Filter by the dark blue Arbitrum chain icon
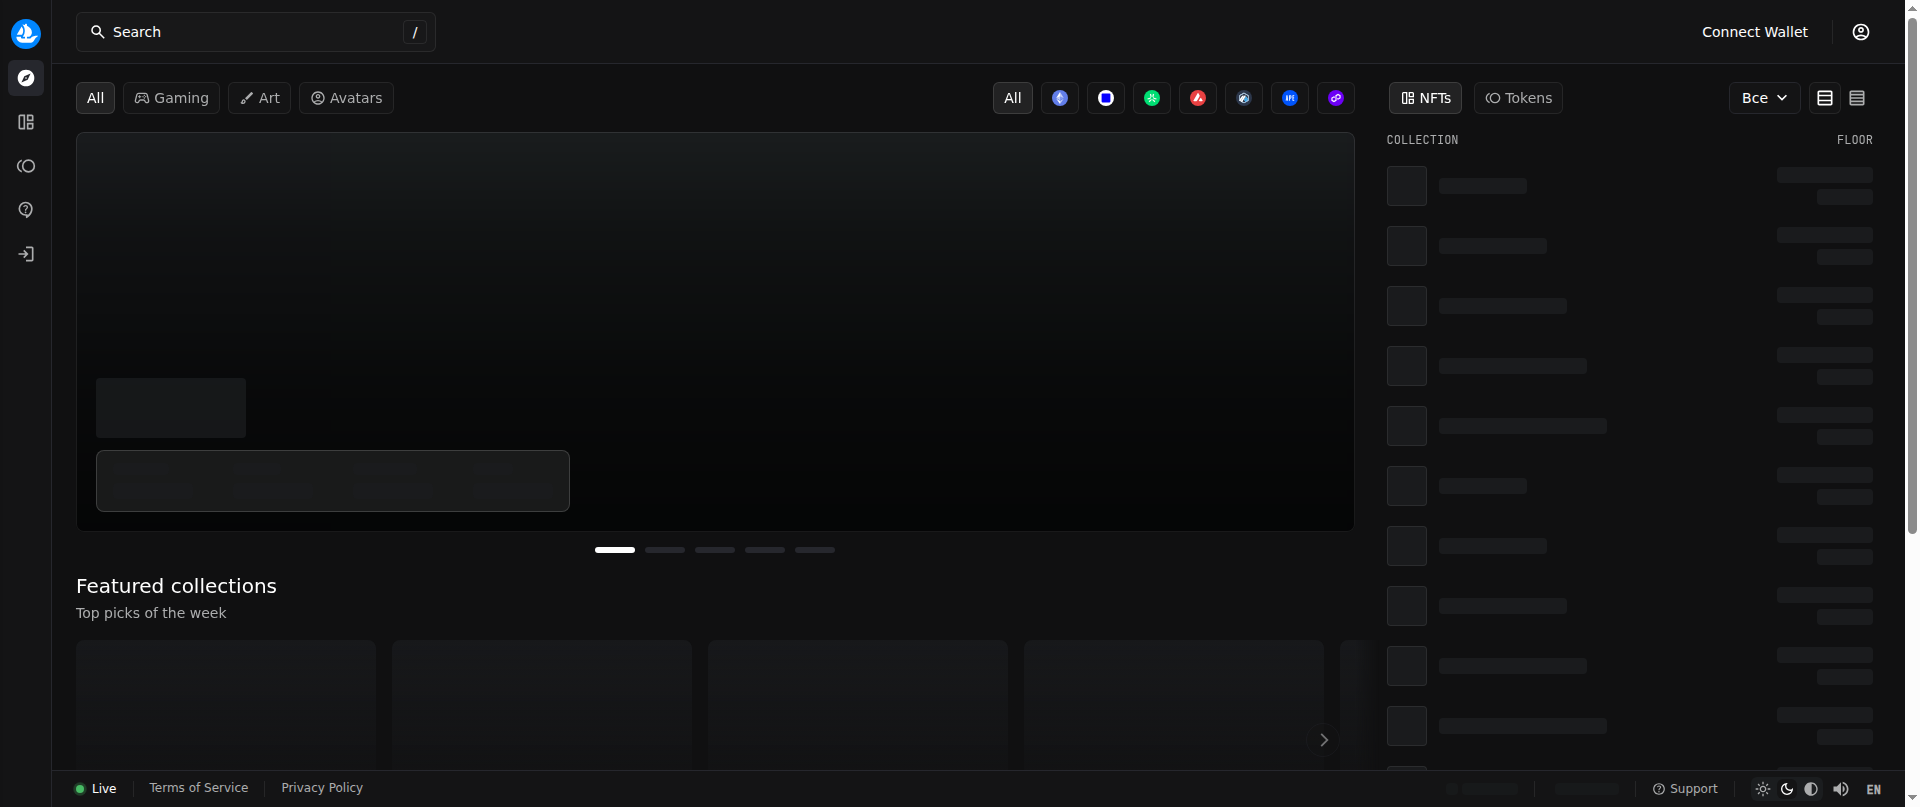This screenshot has height=807, width=1920. click(x=1244, y=98)
